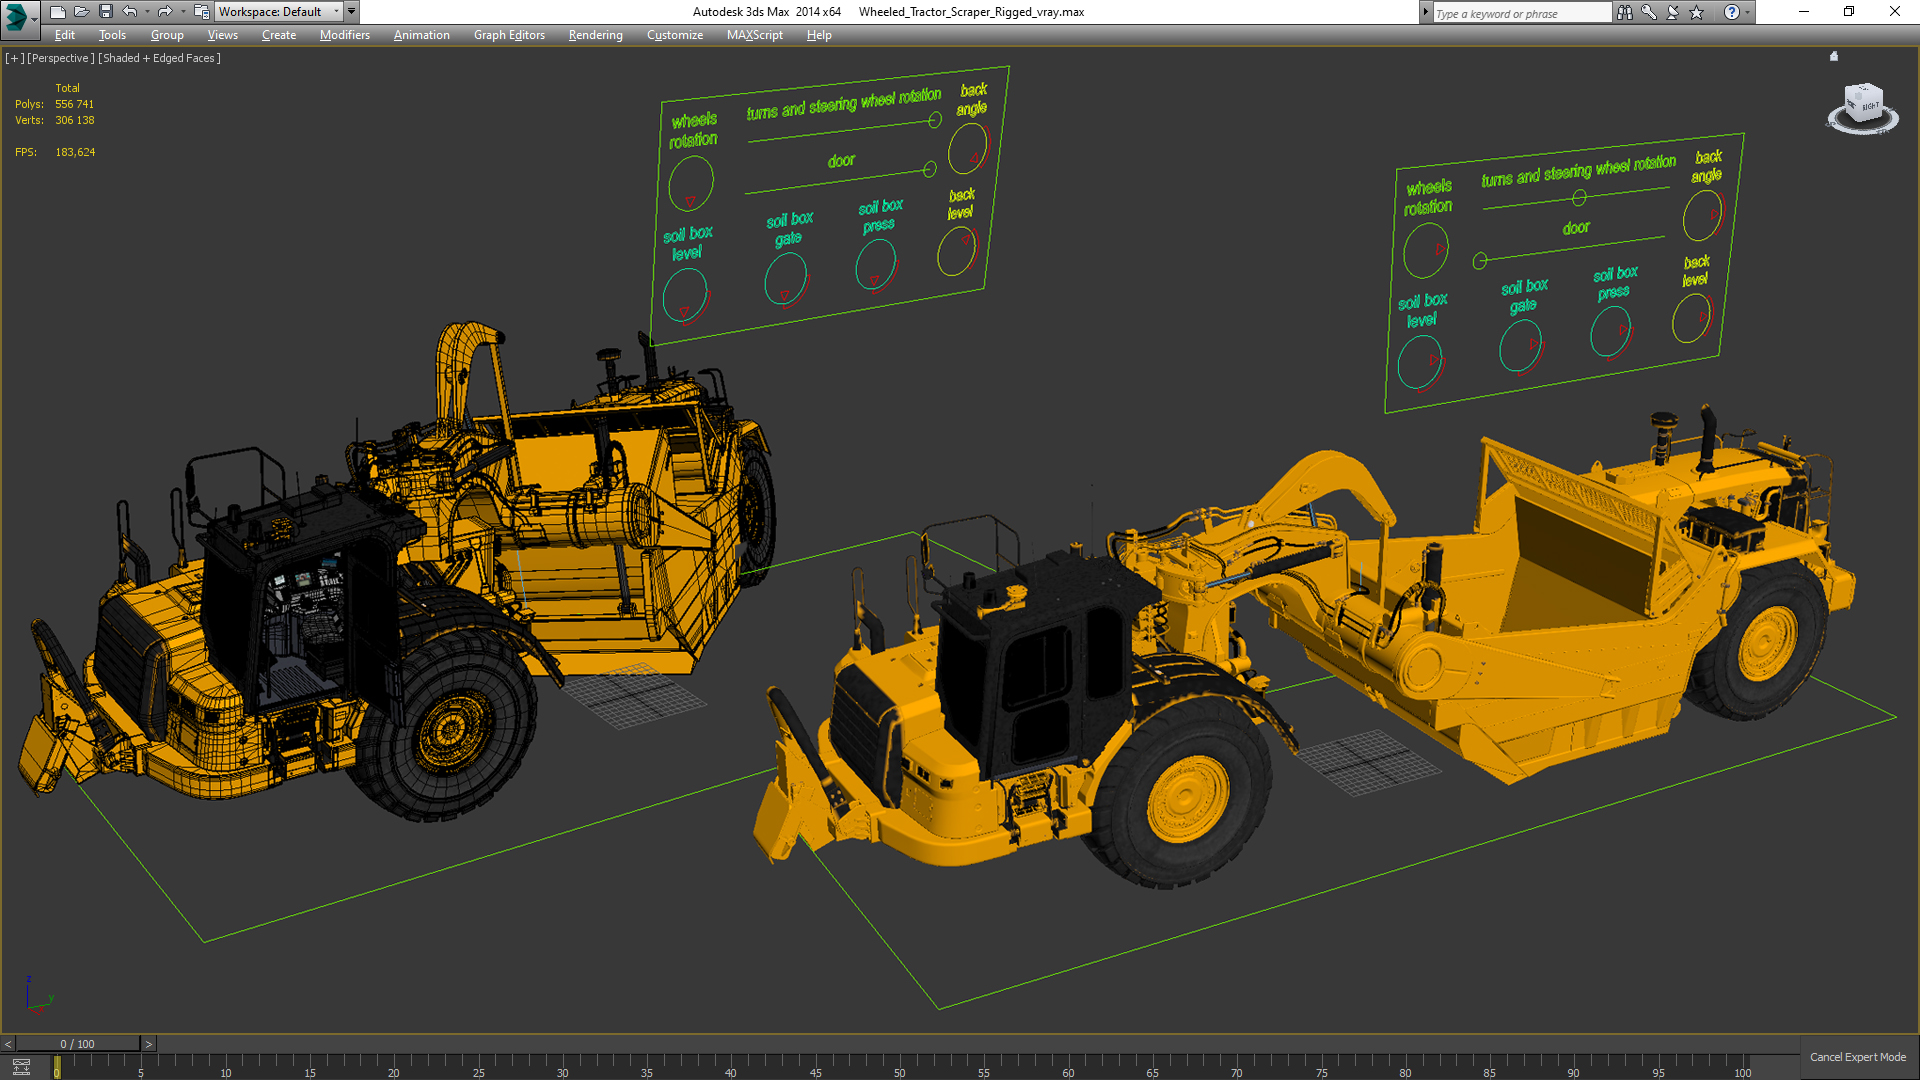Click the left panel's soil box level dial

point(685,295)
